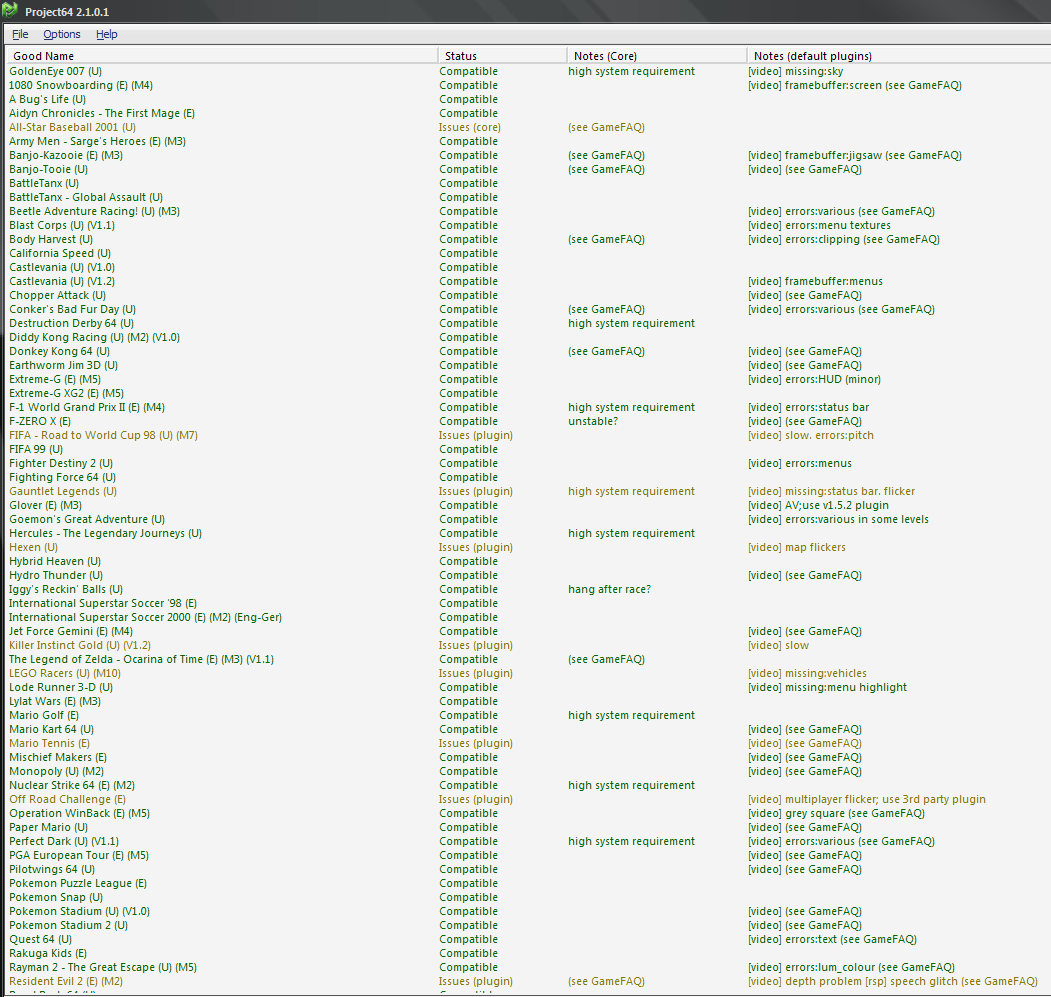The width and height of the screenshot is (1051, 997).
Task: Sort by the Status column header
Action: [503, 56]
